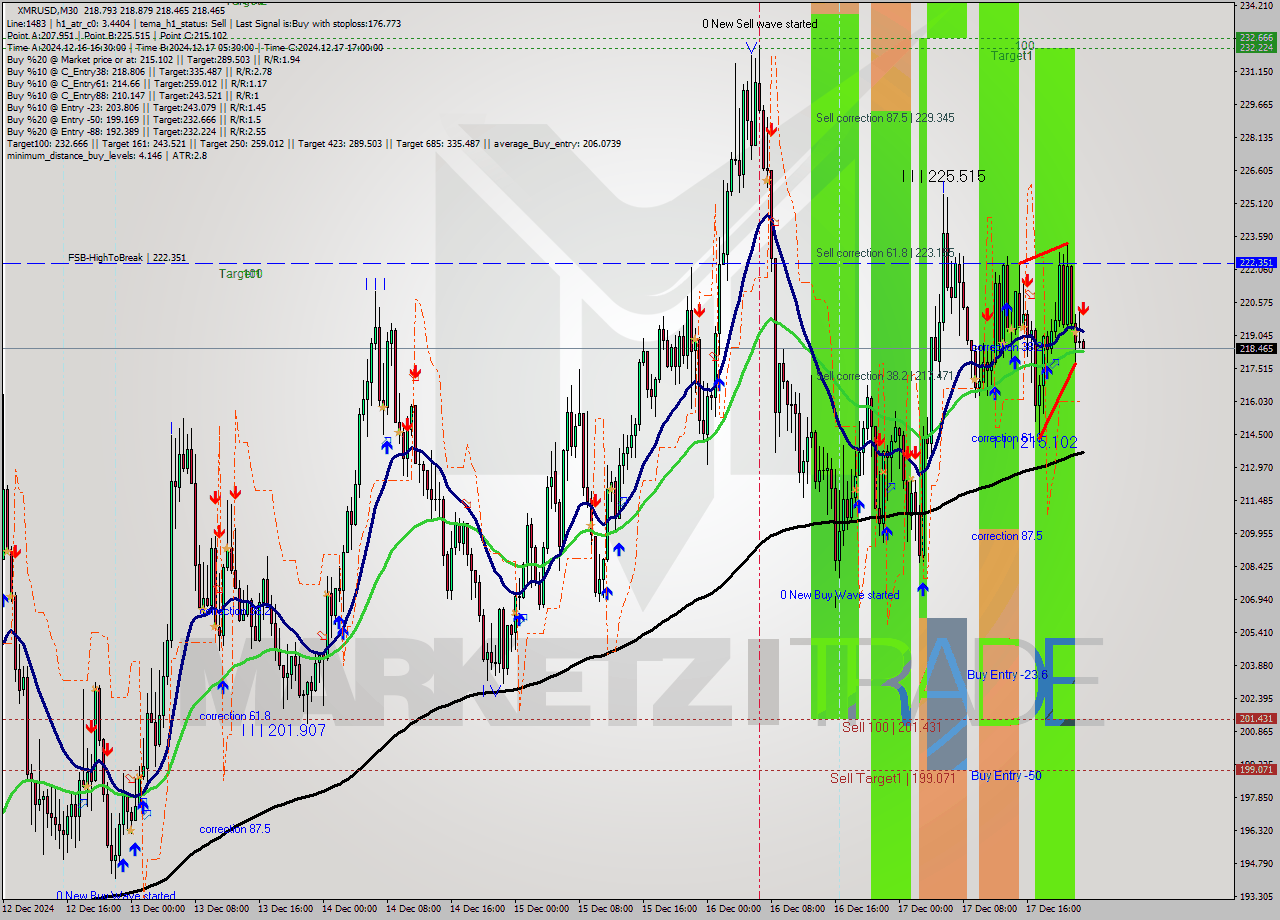Click the 234.210 price axis value
Image resolution: width=1280 pixels, height=920 pixels.
click(x=1256, y=6)
